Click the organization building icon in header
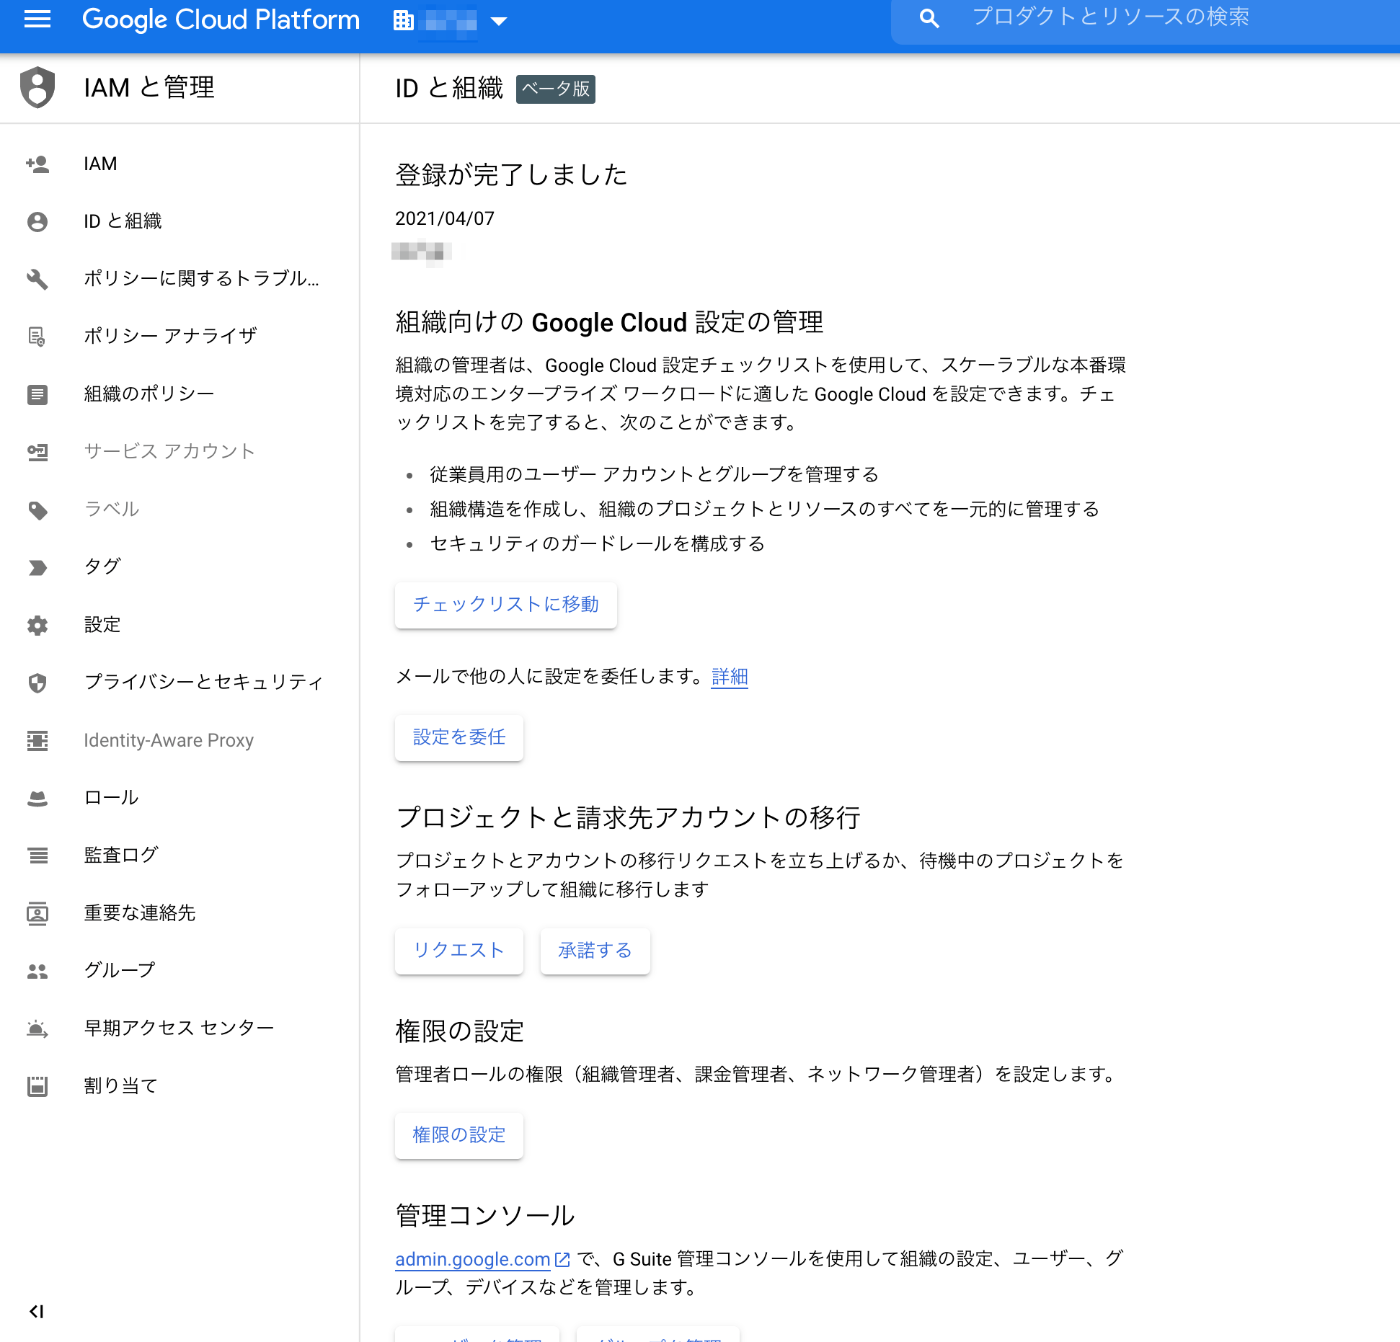This screenshot has height=1342, width=1400. pyautogui.click(x=403, y=20)
